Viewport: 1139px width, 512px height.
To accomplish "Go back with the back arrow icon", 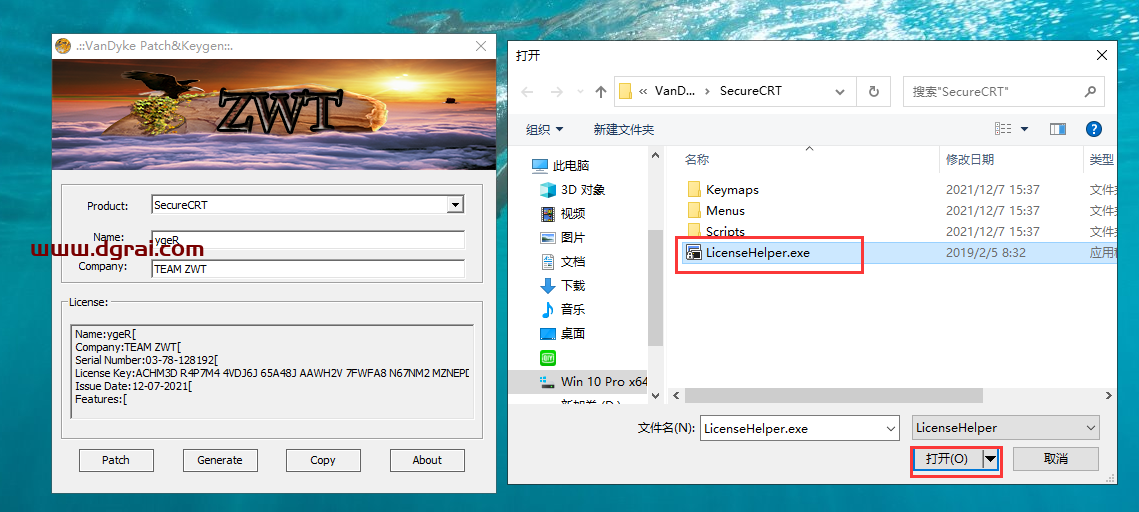I will tap(527, 92).
